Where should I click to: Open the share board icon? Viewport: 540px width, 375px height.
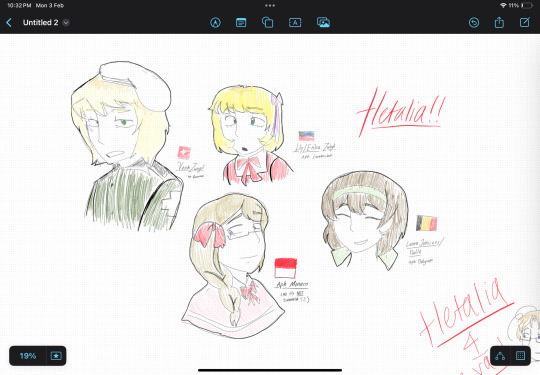499,23
